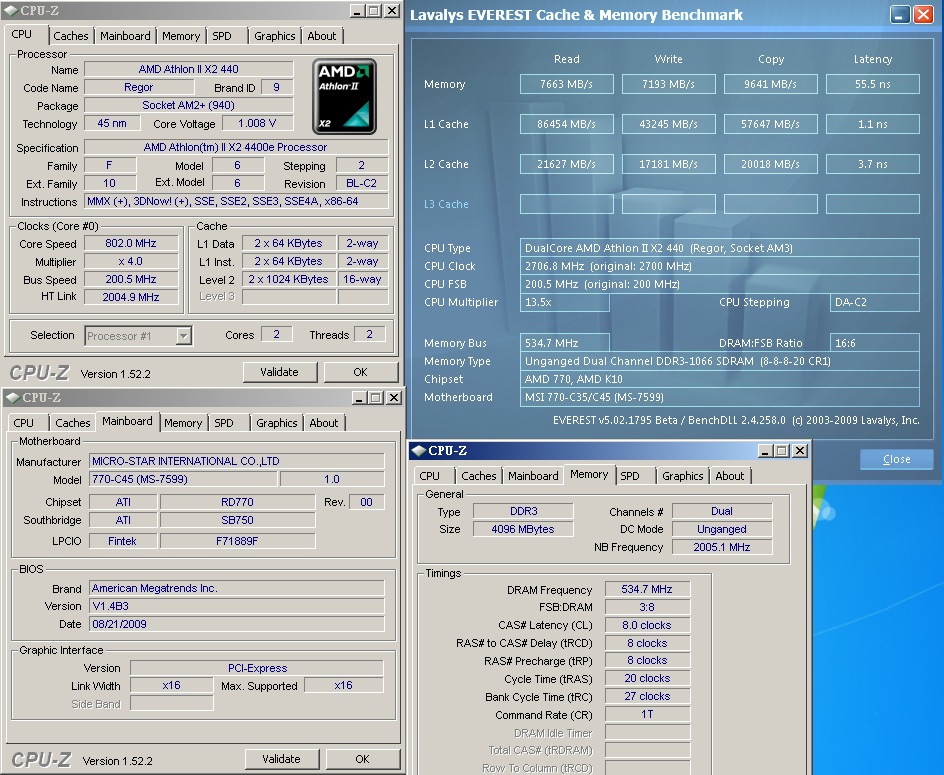Switch to Caches tab in top CPU-Z window
Screen dimensions: 944x775
click(x=70, y=36)
